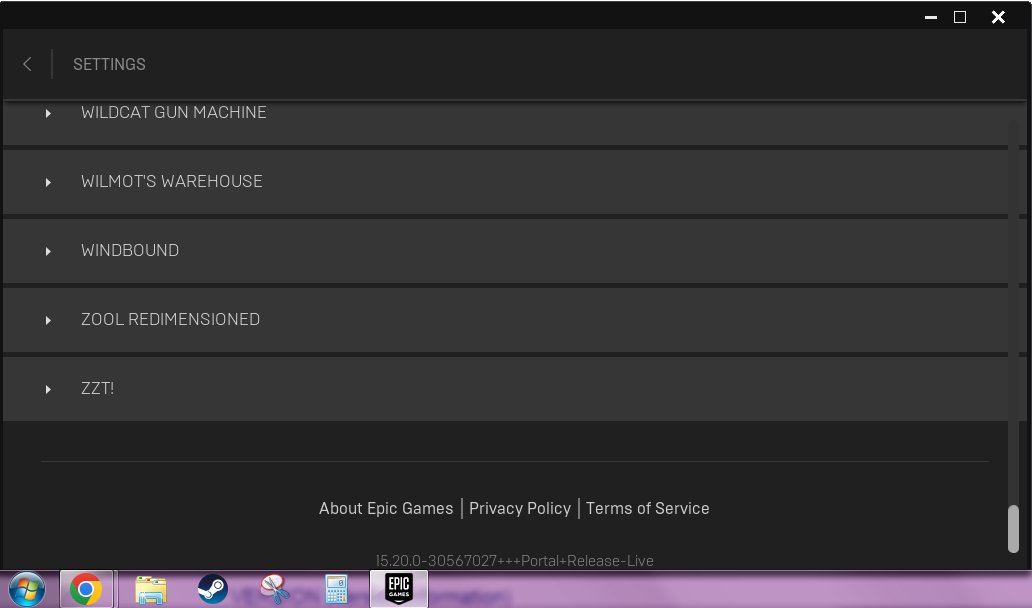Select the launcher version number text
The image size is (1032, 608).
(514, 561)
